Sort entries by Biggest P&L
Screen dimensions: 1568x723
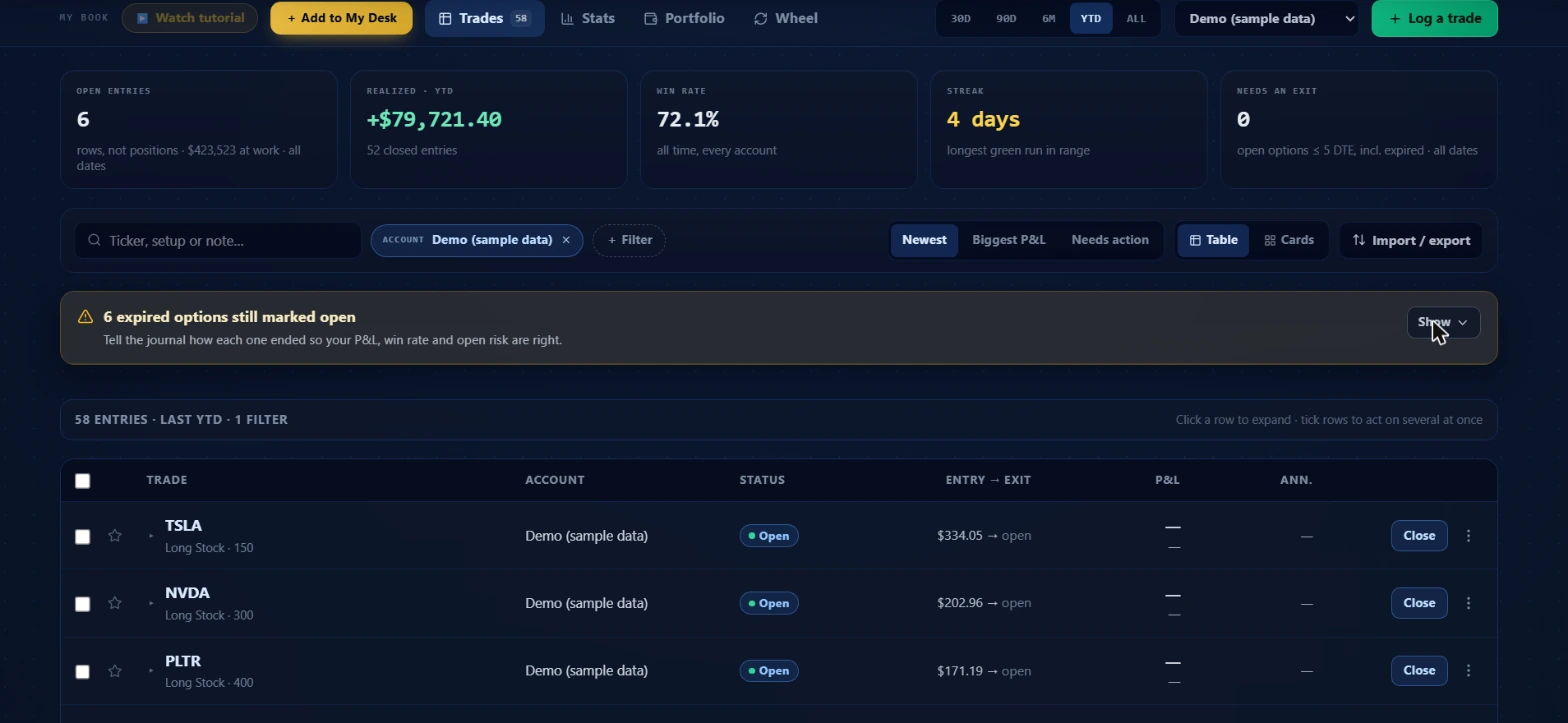[1009, 240]
